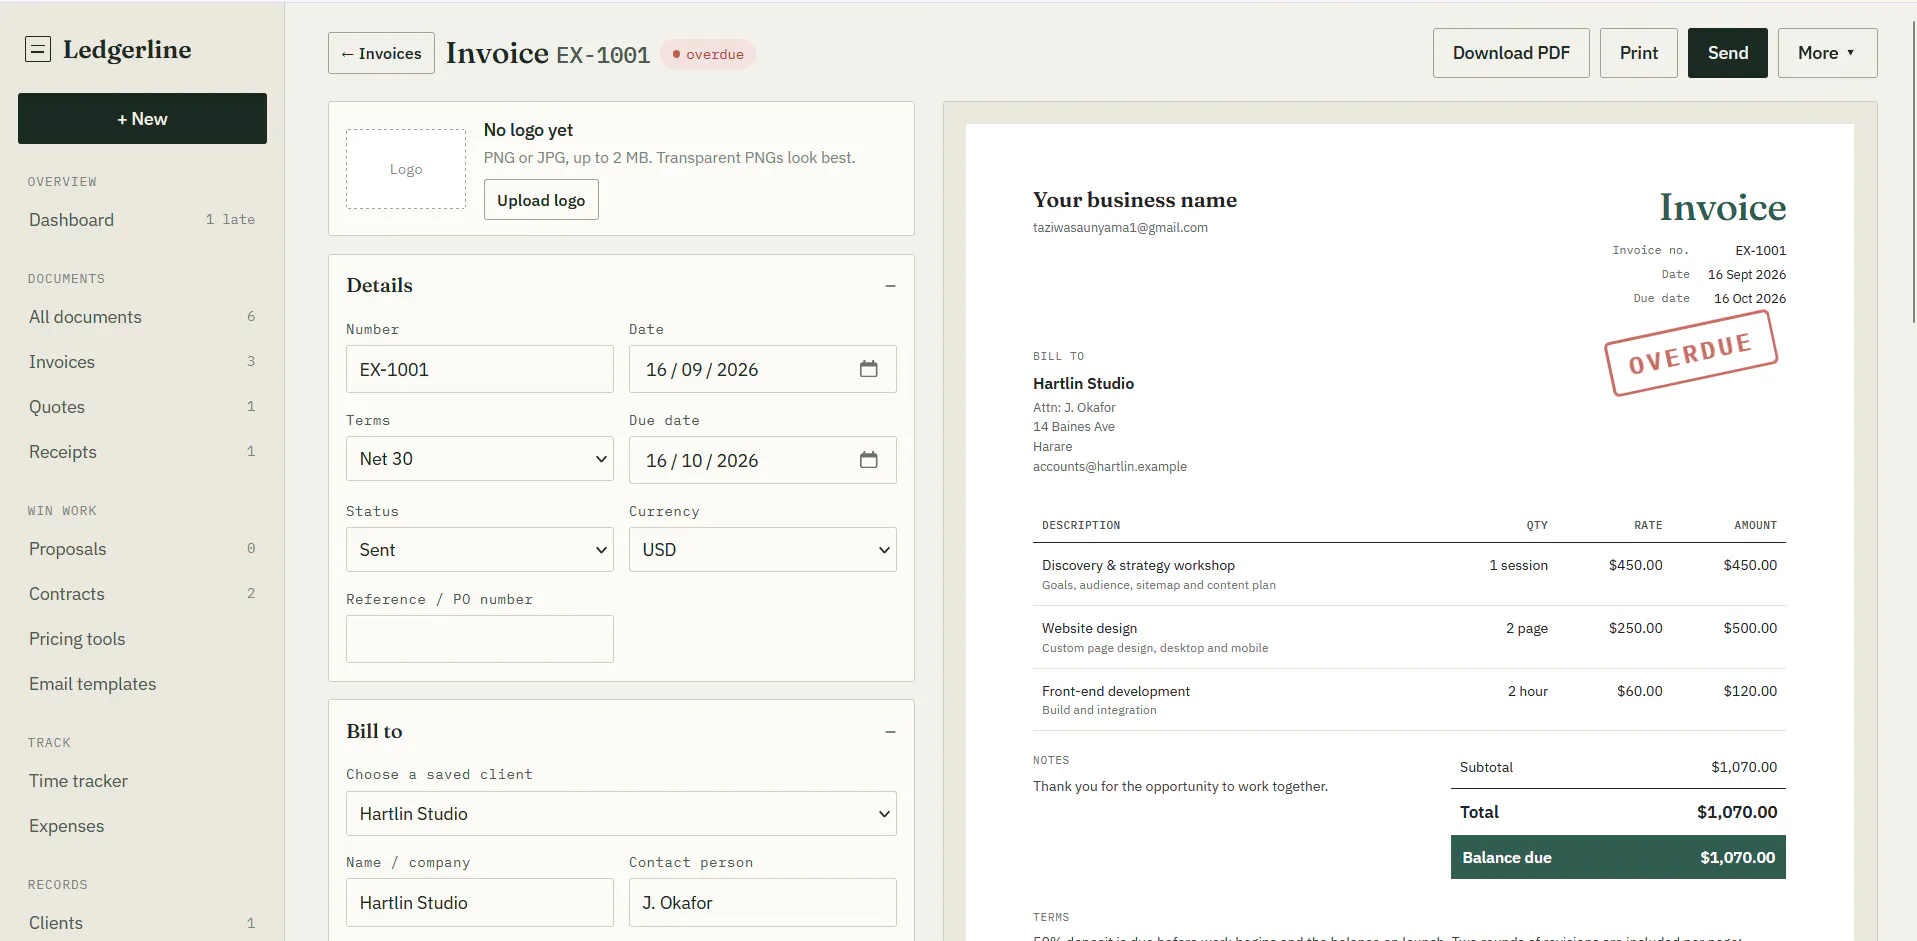Collapse the Details section
Viewport: 1917px width, 941px height.
[890, 286]
